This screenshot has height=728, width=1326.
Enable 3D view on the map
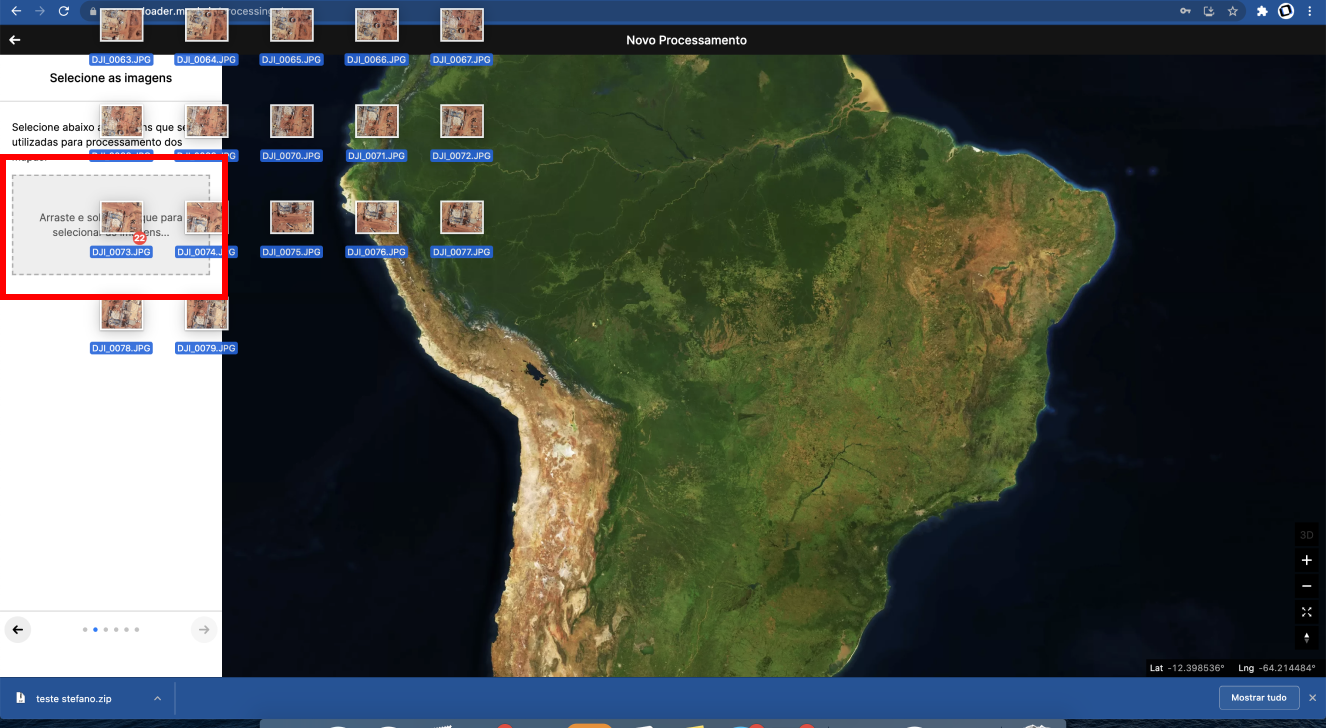(x=1306, y=534)
